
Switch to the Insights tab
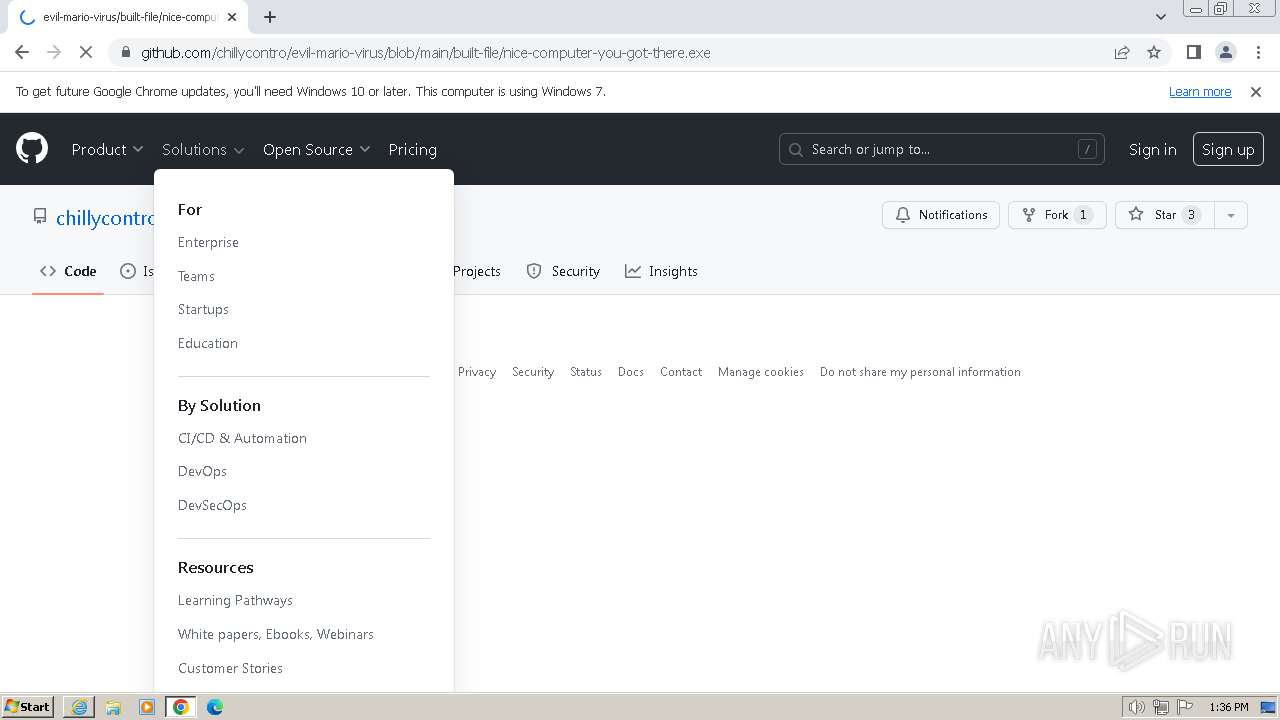click(x=661, y=271)
